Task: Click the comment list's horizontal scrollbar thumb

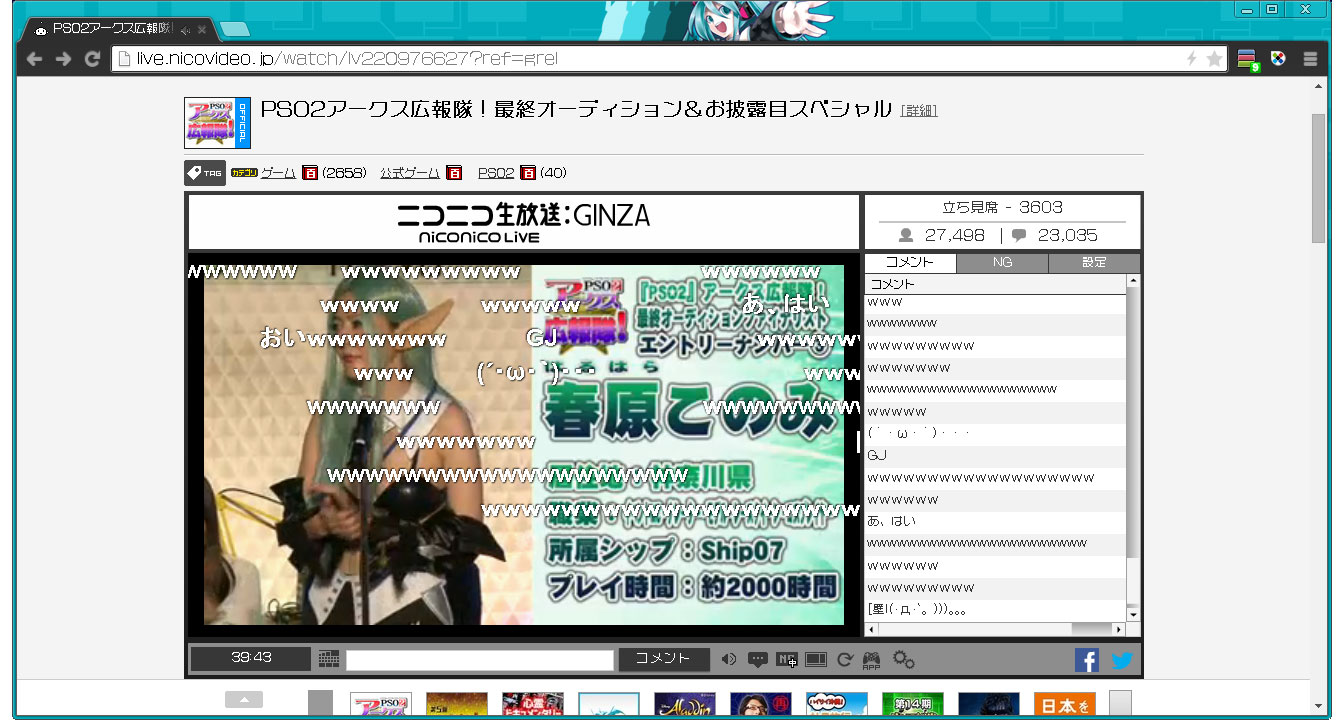Action: click(x=1091, y=629)
